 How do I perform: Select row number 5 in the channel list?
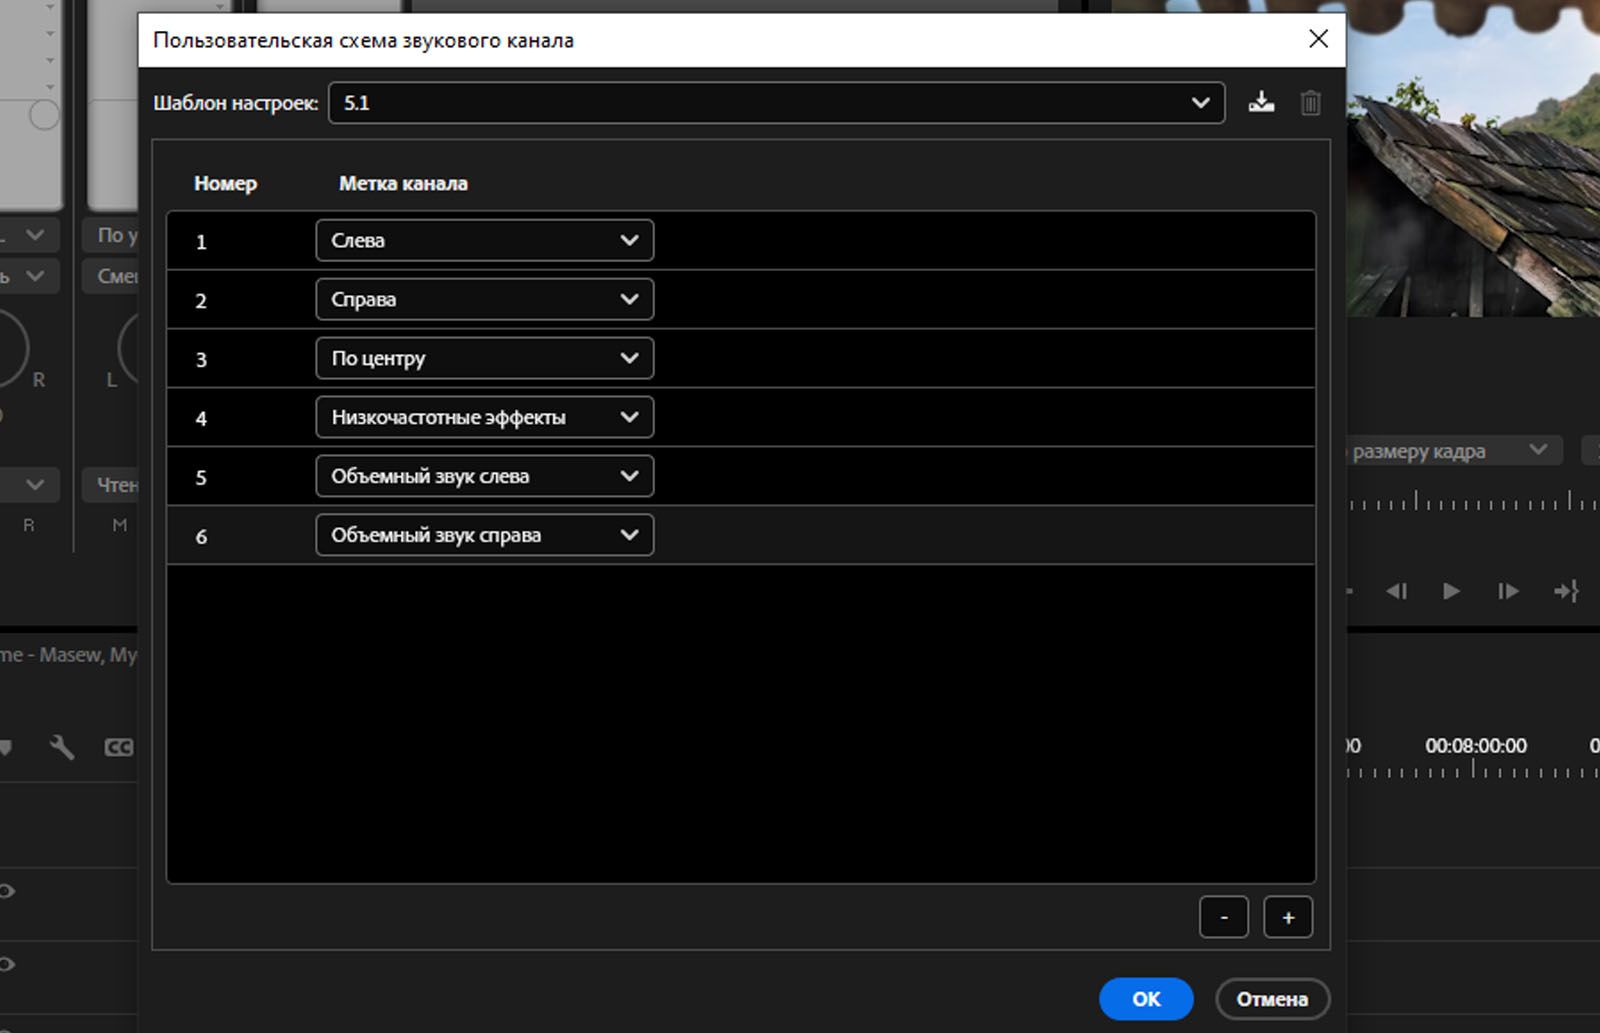pyautogui.click(x=741, y=477)
